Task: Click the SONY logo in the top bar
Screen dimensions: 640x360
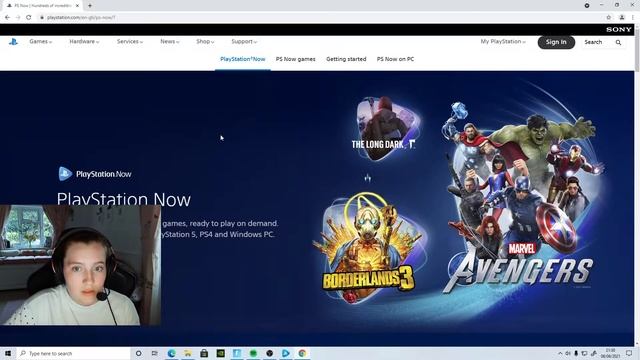Action: click(618, 29)
